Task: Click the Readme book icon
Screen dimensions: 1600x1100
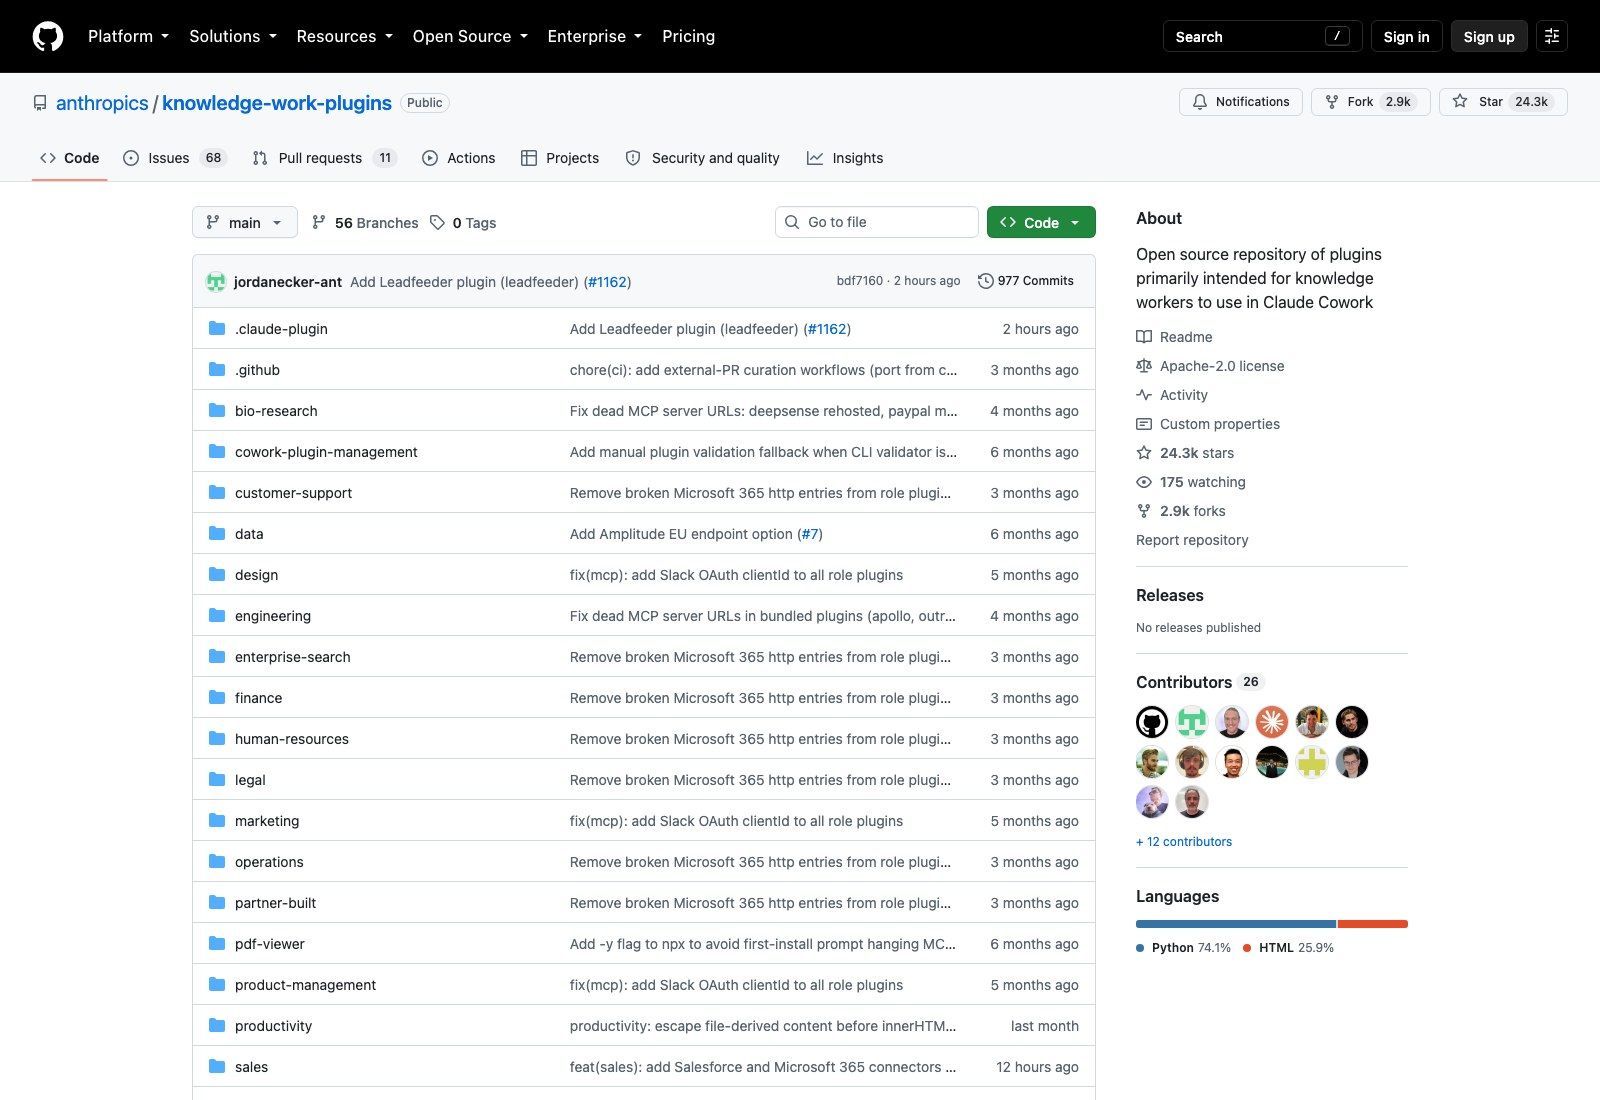Action: 1144,337
